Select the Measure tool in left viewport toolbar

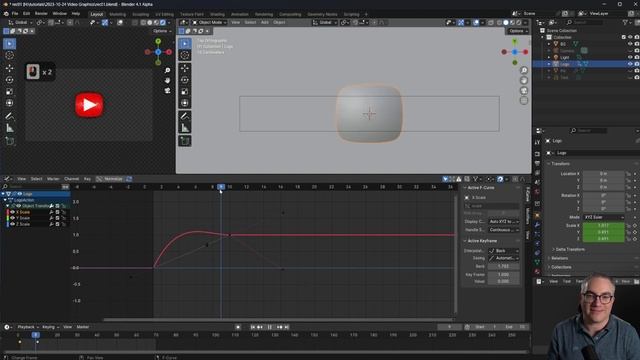[x=9, y=128]
